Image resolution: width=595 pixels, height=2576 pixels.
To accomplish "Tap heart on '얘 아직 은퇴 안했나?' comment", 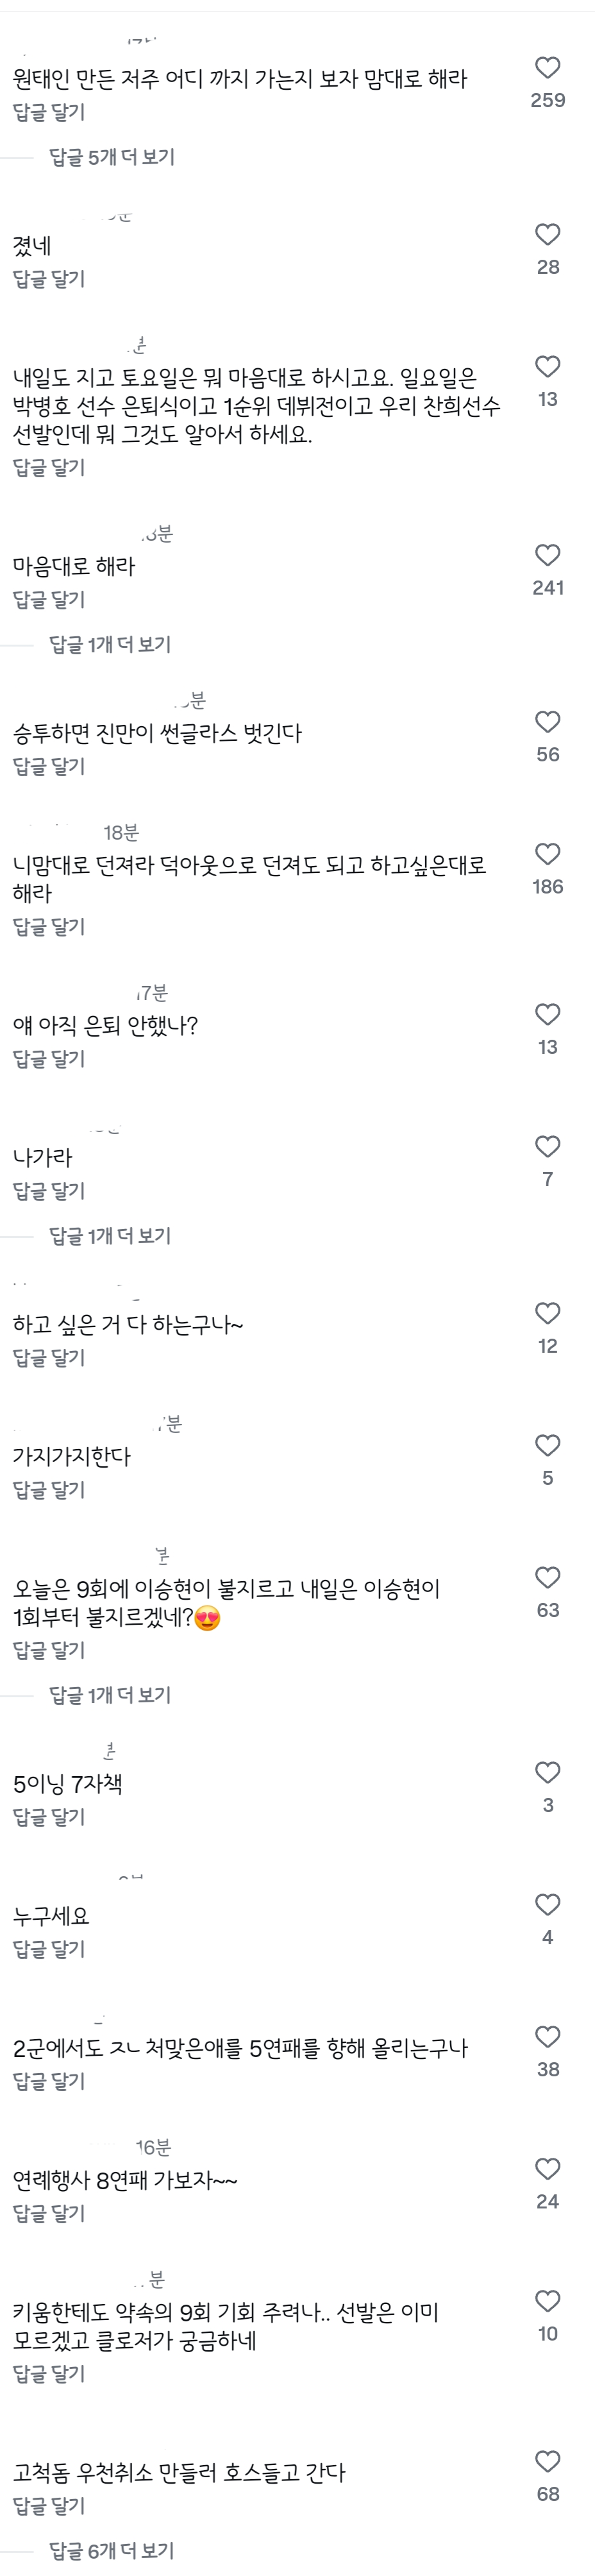I will pyautogui.click(x=547, y=1015).
